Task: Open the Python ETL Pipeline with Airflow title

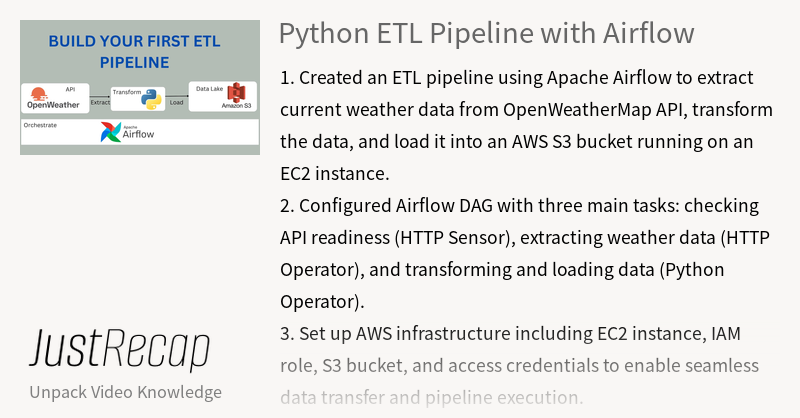Action: click(x=486, y=33)
